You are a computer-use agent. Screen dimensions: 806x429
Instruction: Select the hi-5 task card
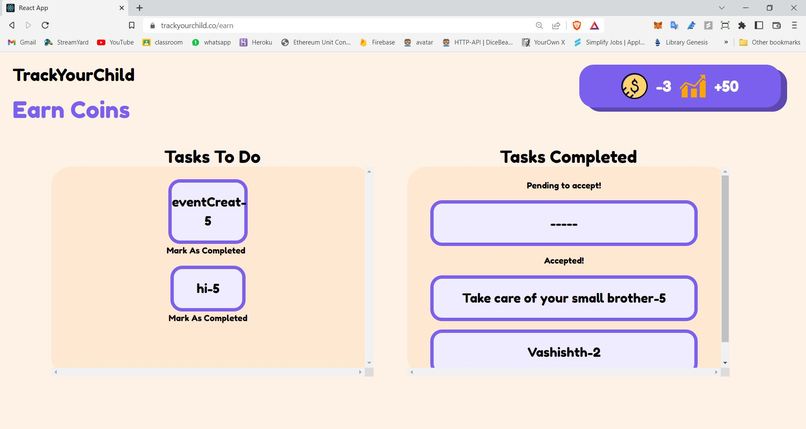(208, 288)
